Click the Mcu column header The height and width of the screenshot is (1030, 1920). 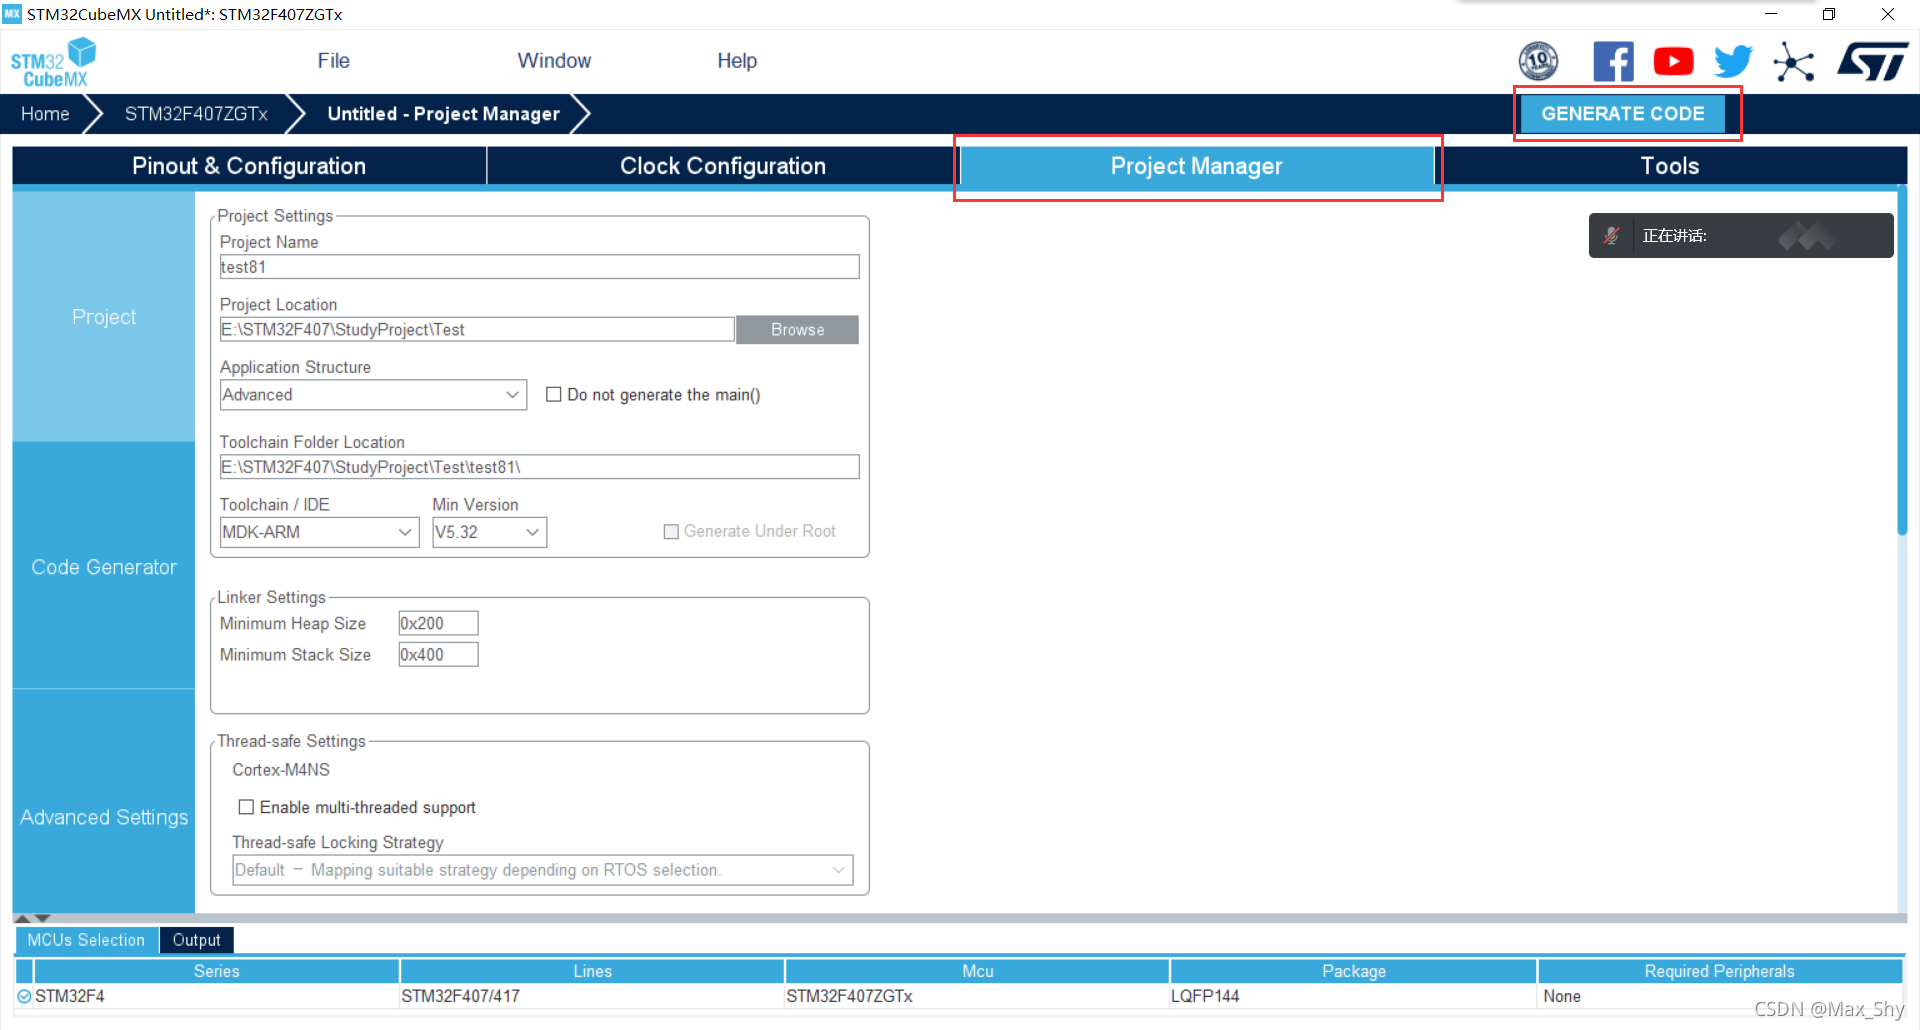[977, 971]
